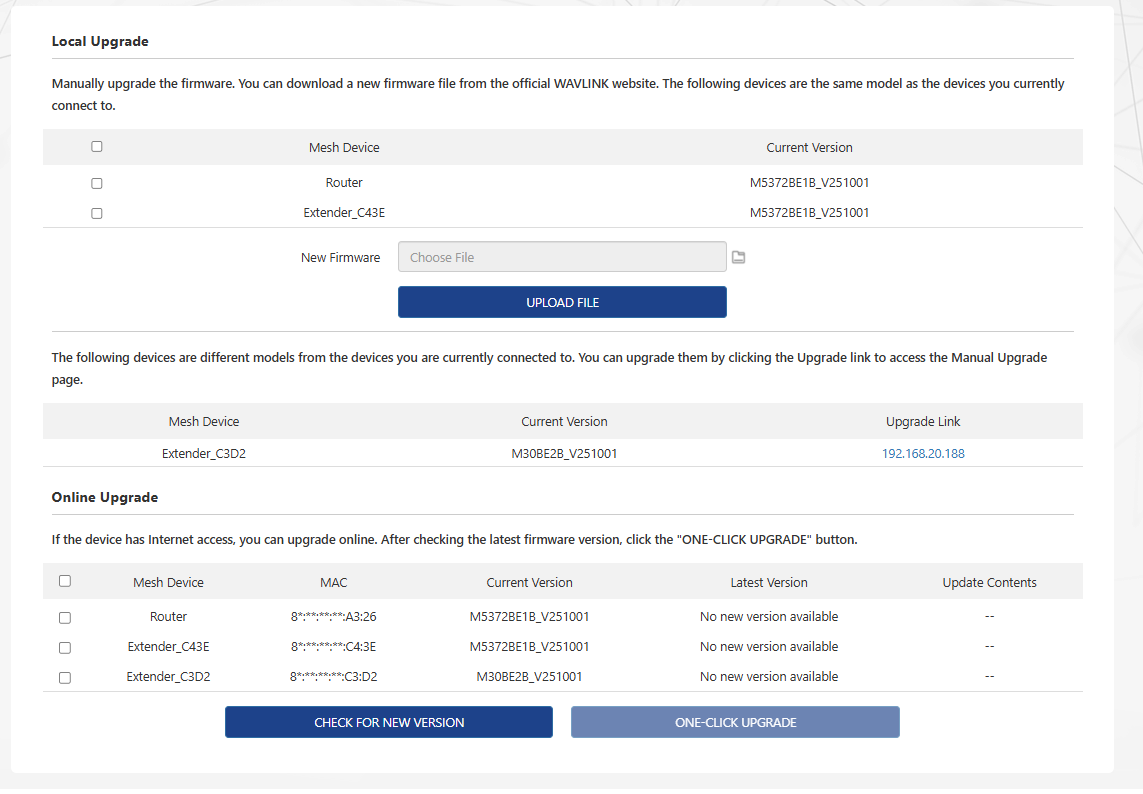Toggle the Online Upgrade select-all checkbox
Screen dimensions: 1143x794
[65, 581]
